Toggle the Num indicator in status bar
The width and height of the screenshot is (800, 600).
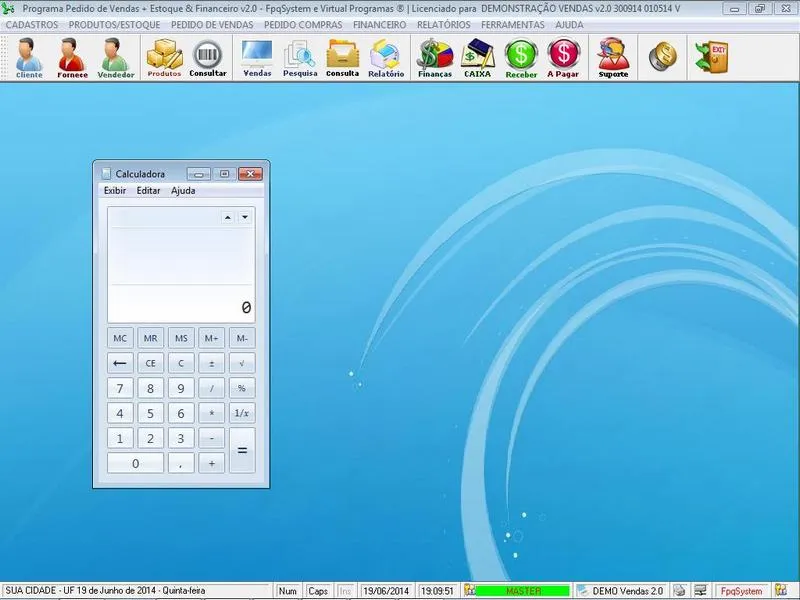point(288,591)
